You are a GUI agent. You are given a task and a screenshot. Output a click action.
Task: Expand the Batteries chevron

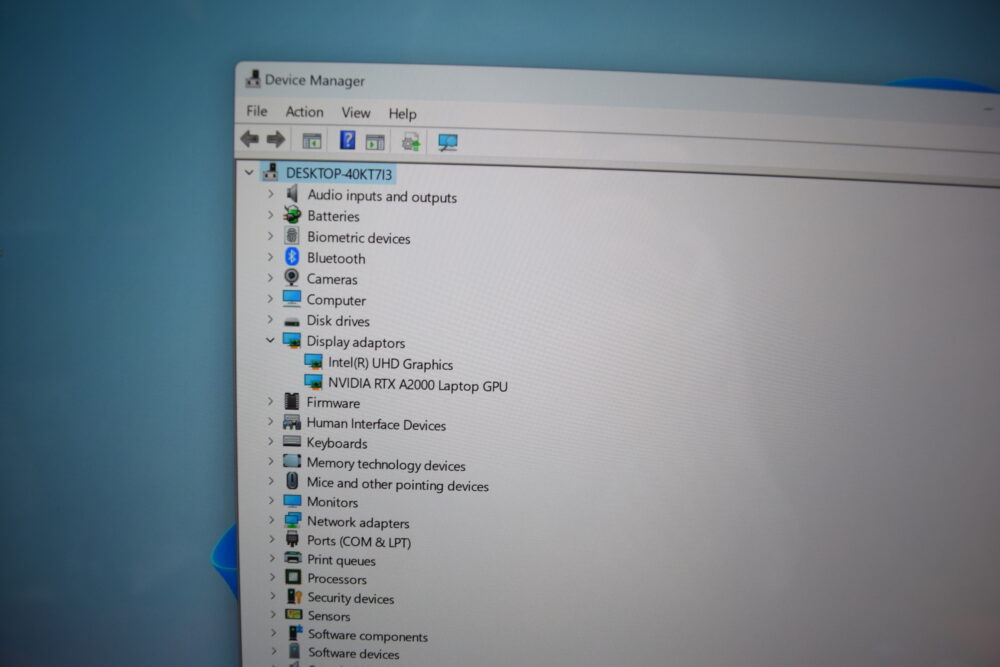(x=270, y=215)
